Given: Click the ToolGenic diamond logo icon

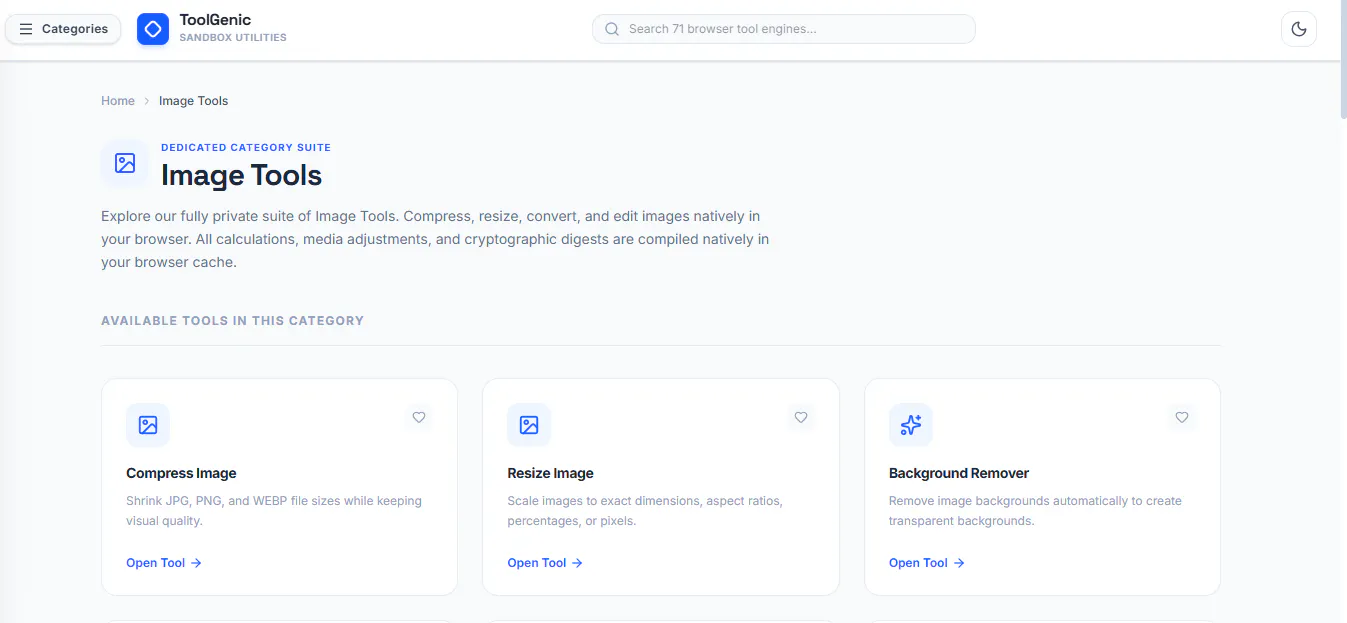Looking at the screenshot, I should point(153,29).
